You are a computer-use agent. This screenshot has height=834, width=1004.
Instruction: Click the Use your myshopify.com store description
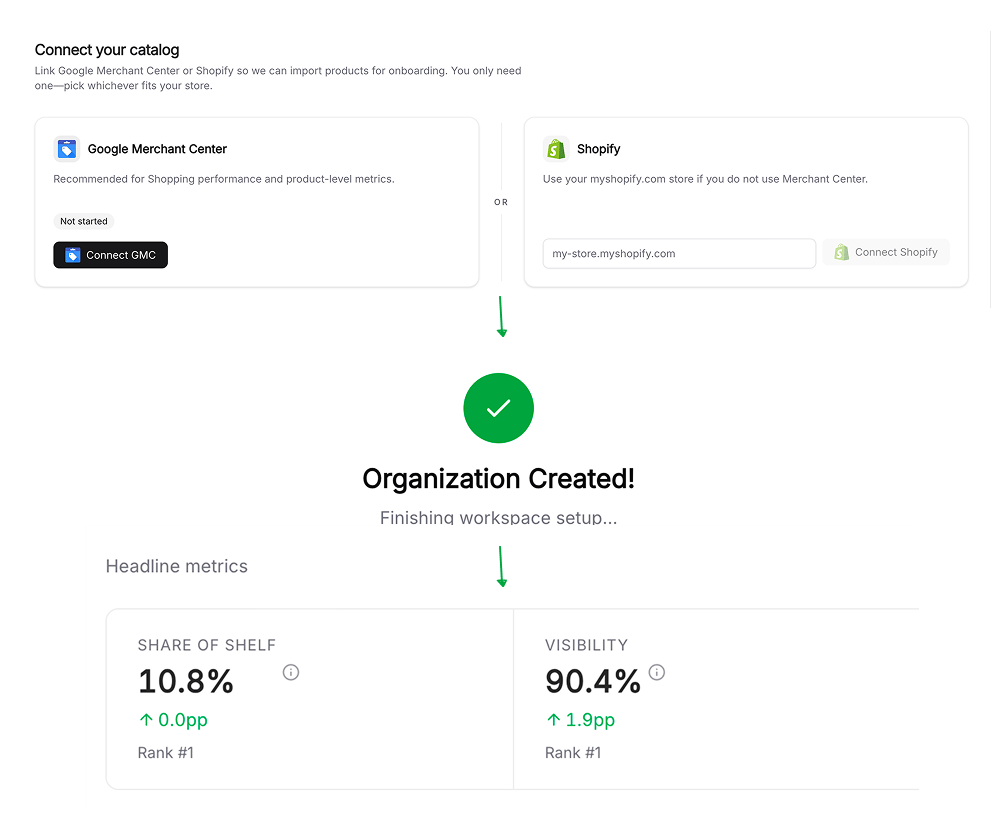coord(705,179)
